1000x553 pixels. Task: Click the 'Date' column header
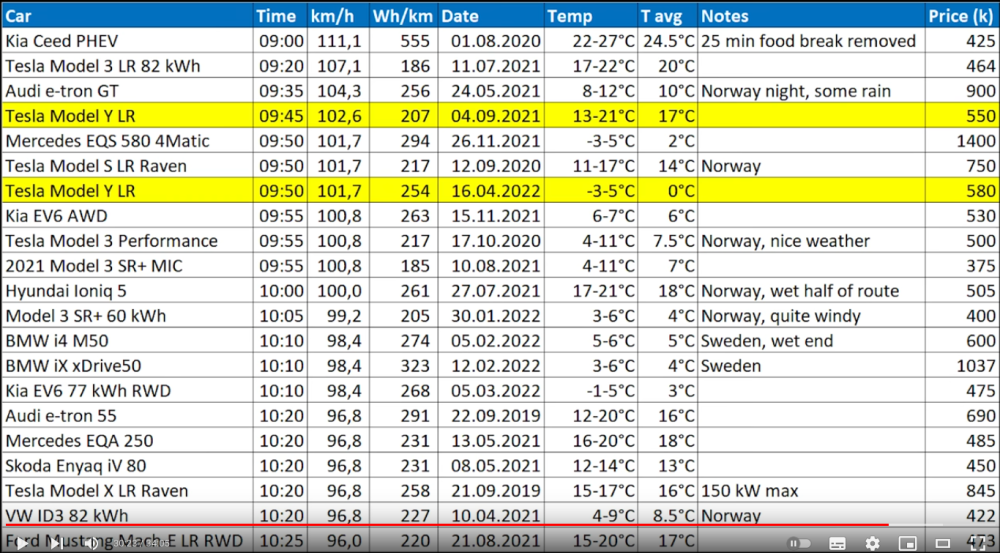[491, 15]
